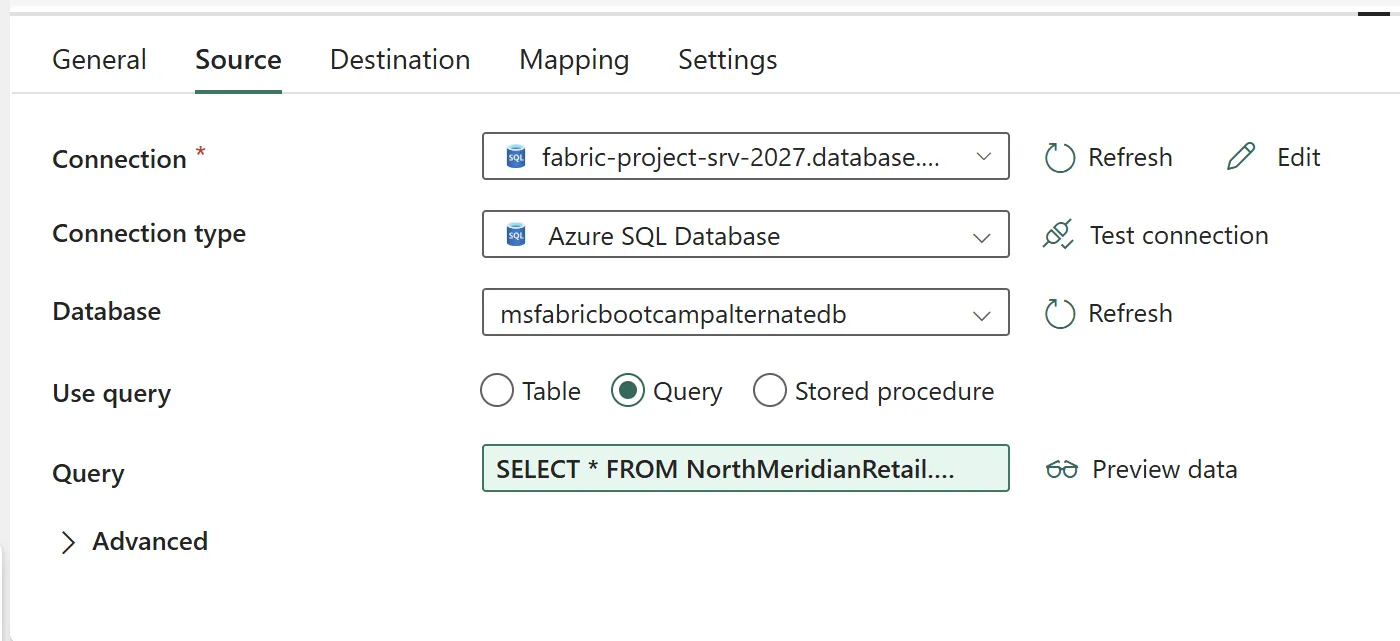Click the Database field label
The height and width of the screenshot is (641, 1400).
[106, 311]
